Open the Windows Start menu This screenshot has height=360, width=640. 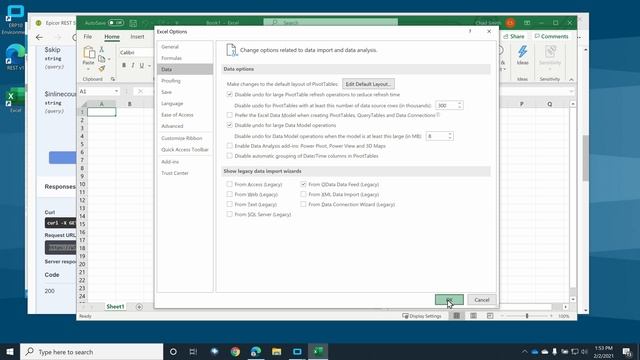(10, 351)
